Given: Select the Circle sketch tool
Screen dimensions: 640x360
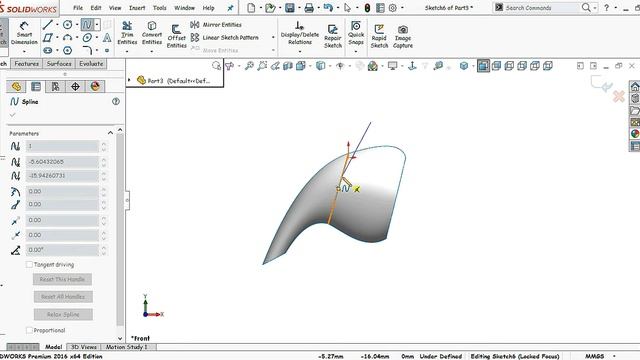Looking at the screenshot, I should [x=67, y=25].
